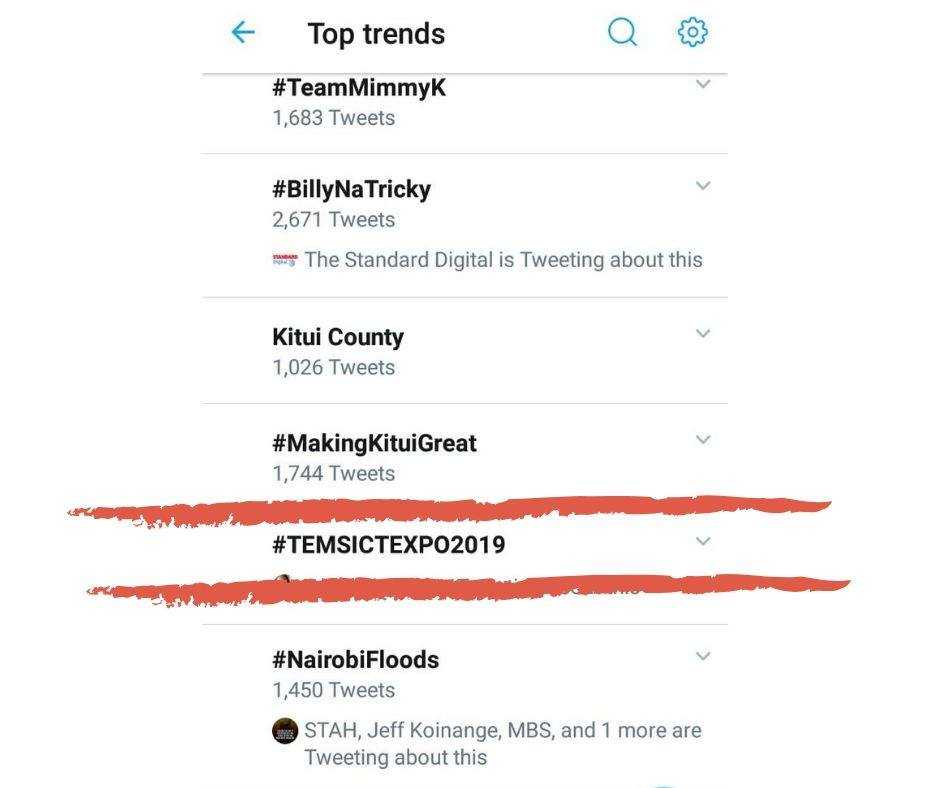The image size is (940, 788).
Task: Expand chevron beside #NairobiFloods
Action: 703,657
